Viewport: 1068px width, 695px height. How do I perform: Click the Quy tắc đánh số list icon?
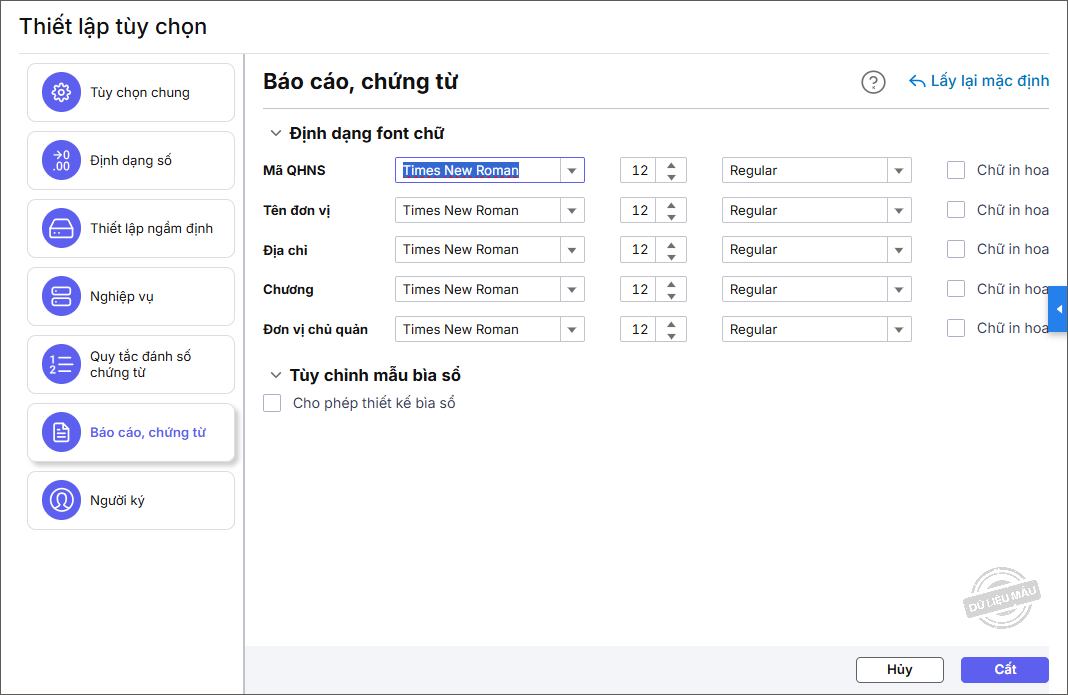61,365
